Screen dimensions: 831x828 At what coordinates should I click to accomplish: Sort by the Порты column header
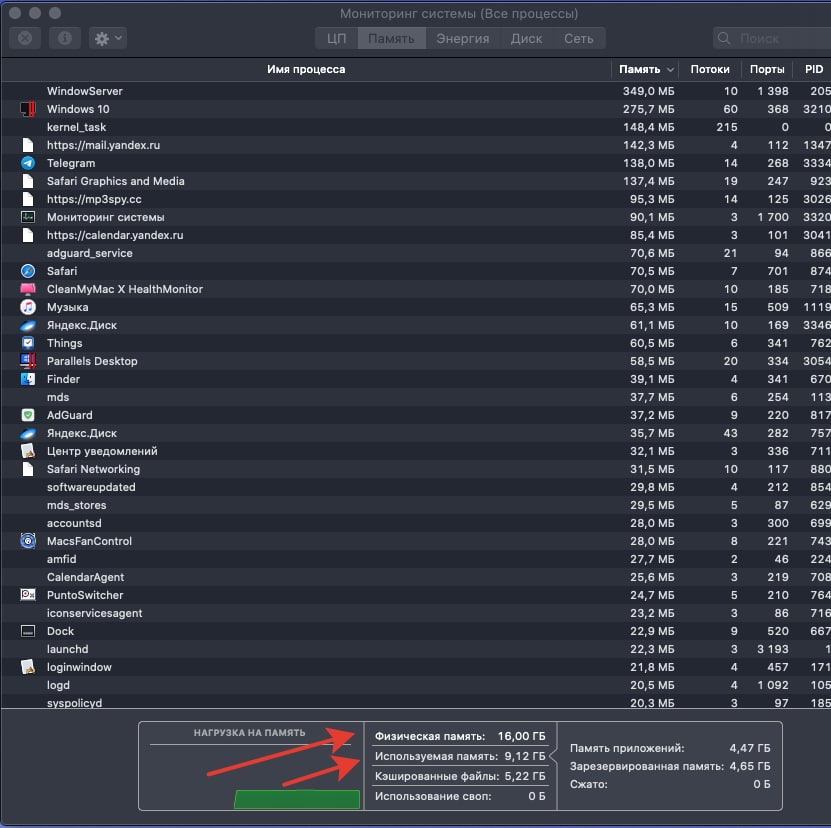point(767,69)
